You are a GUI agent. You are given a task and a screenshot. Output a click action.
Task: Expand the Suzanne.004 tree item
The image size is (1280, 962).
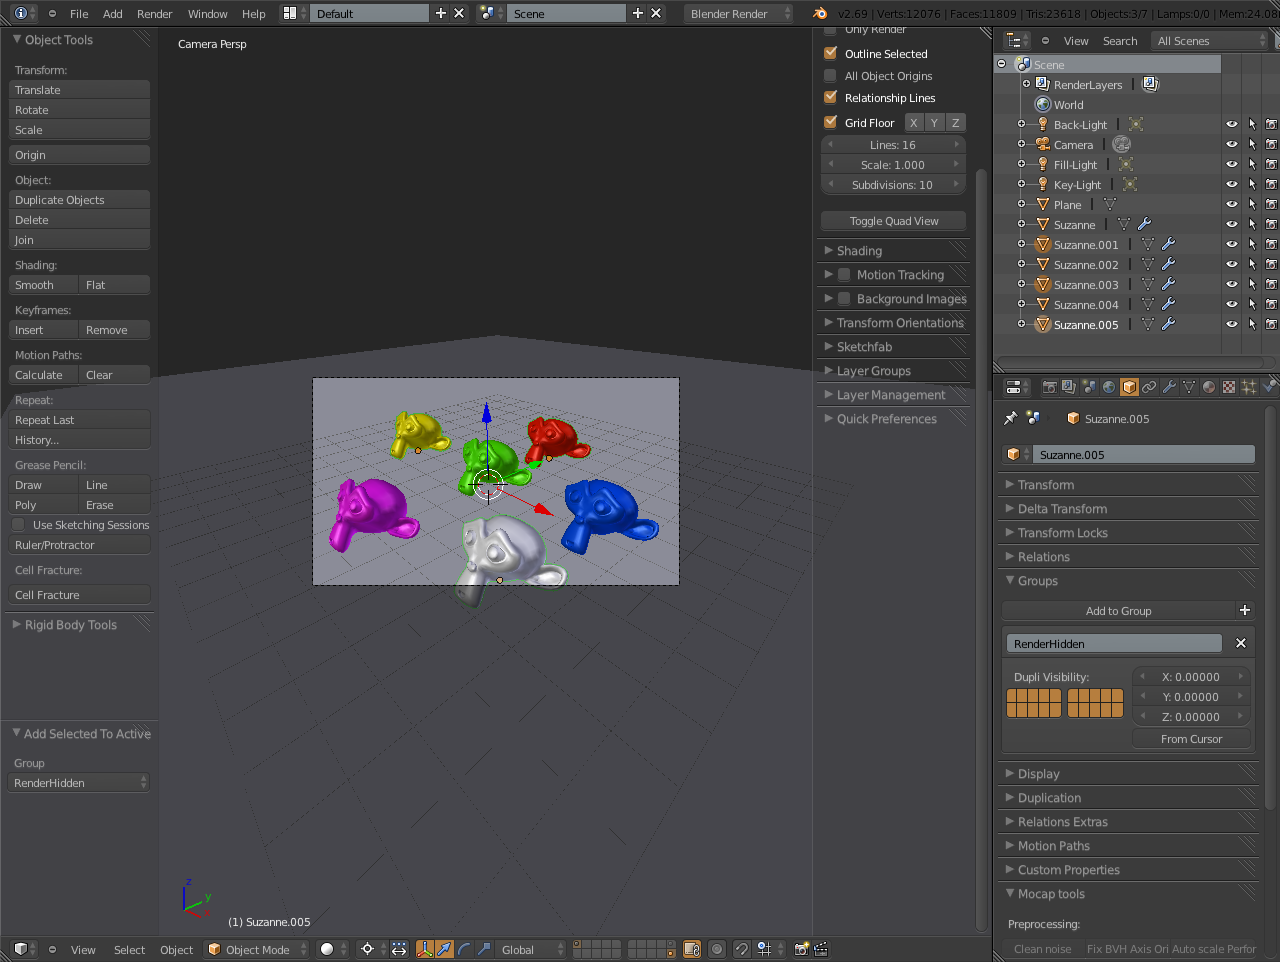pos(1021,304)
